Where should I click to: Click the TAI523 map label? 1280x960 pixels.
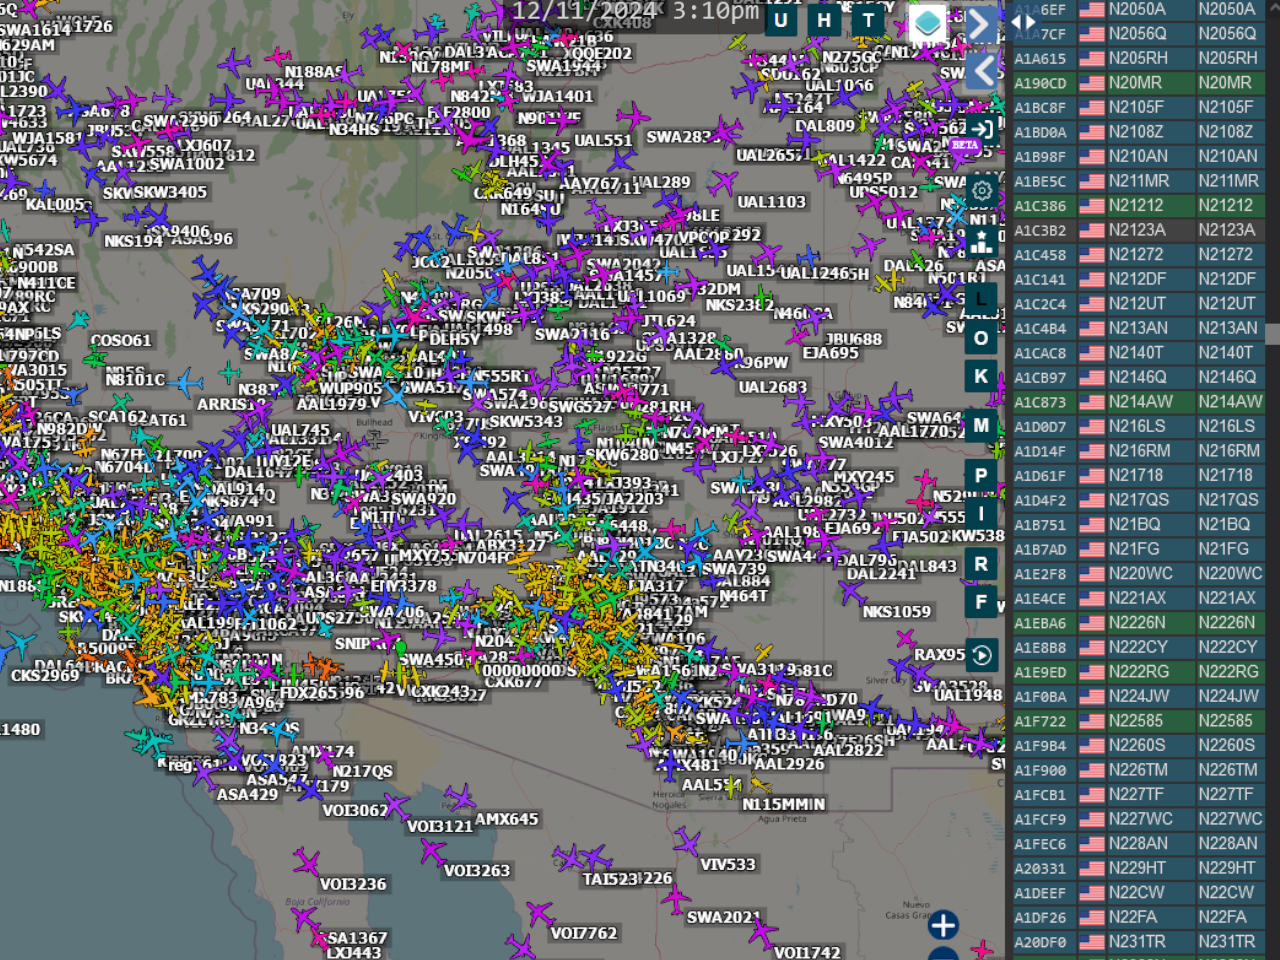click(x=610, y=879)
